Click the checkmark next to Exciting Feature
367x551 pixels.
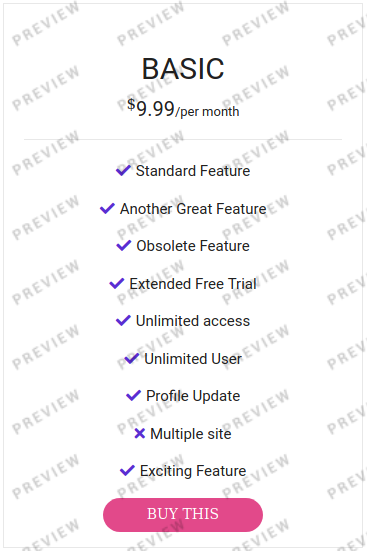point(127,471)
